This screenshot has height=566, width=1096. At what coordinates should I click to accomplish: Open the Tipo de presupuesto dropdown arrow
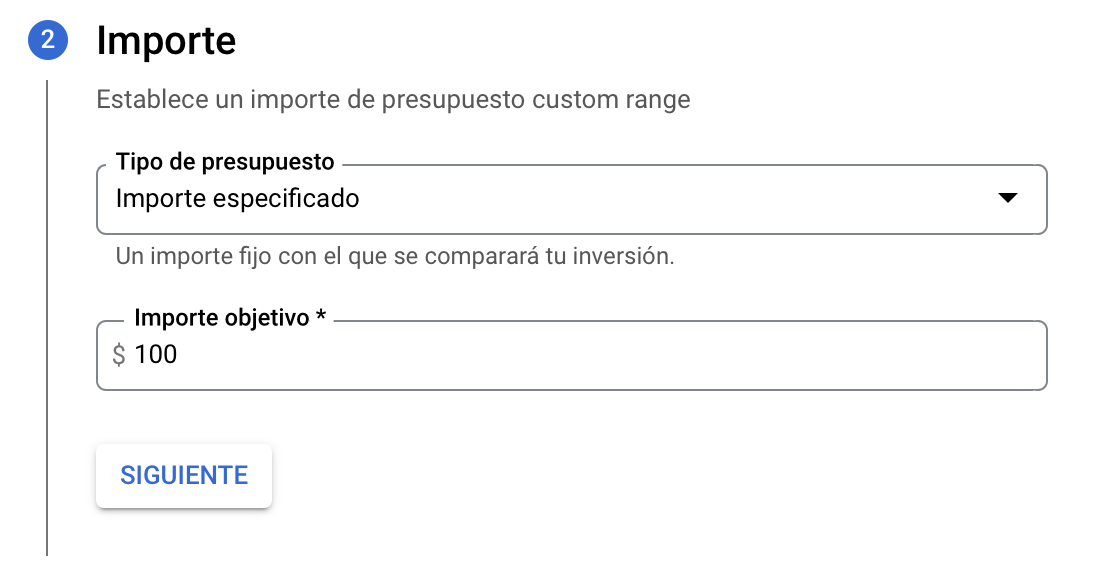[1007, 198]
